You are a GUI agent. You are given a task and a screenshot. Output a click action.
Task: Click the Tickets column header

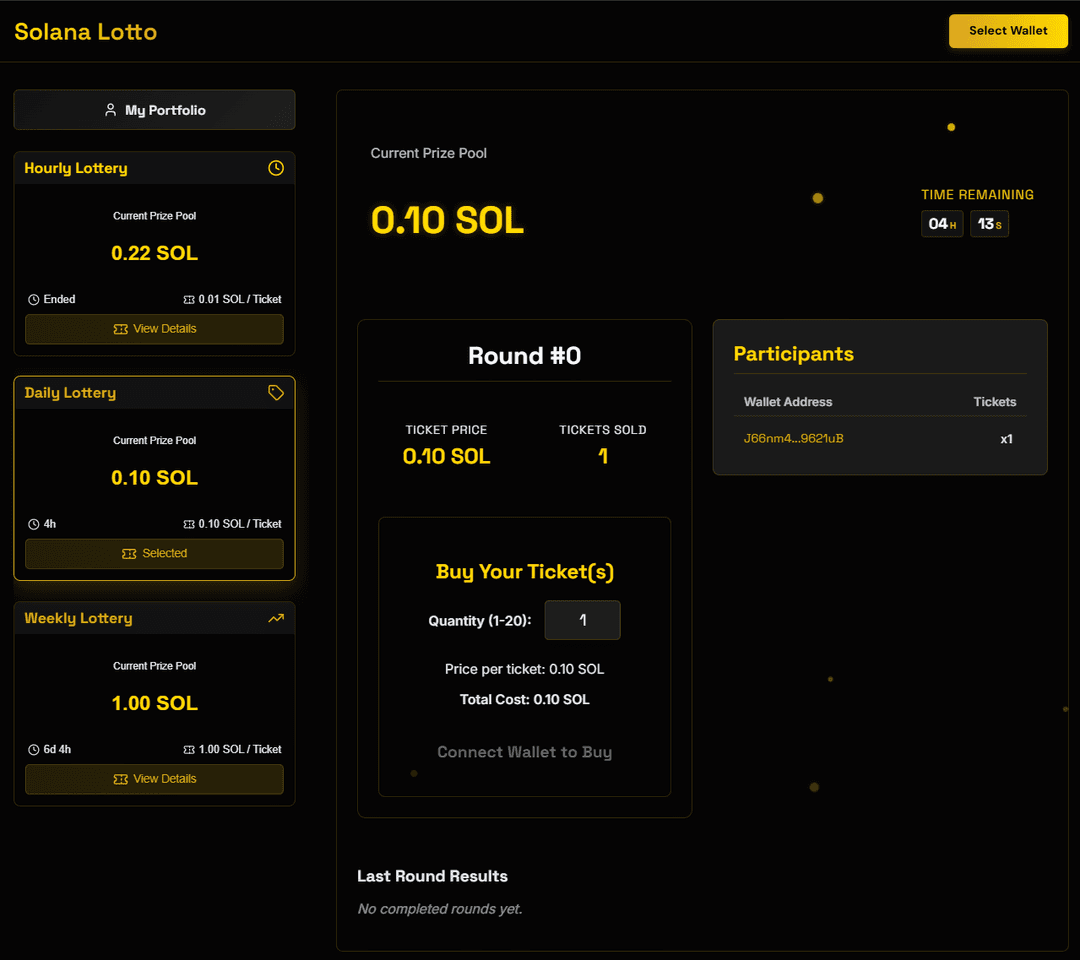tap(995, 402)
